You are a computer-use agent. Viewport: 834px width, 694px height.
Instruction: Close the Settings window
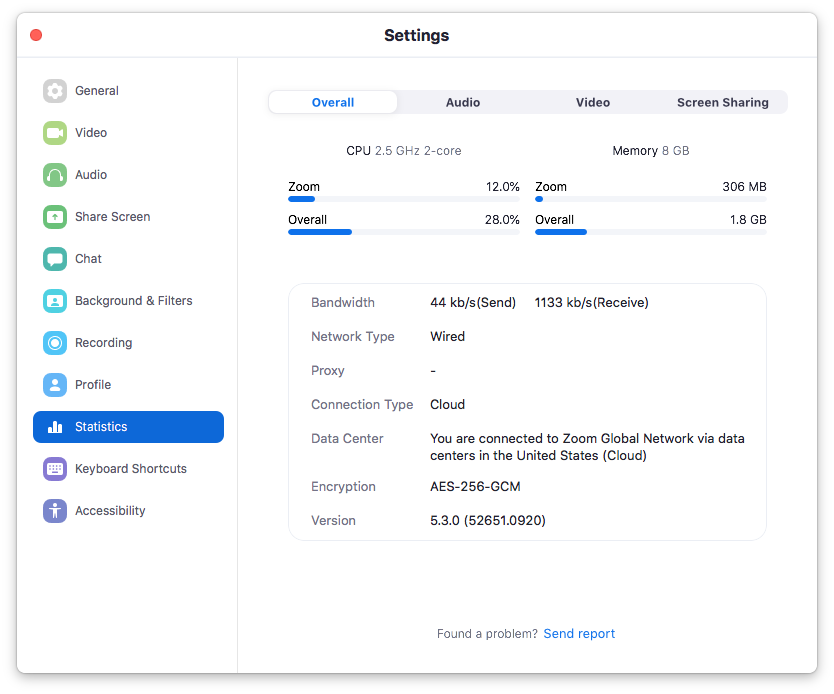(36, 35)
